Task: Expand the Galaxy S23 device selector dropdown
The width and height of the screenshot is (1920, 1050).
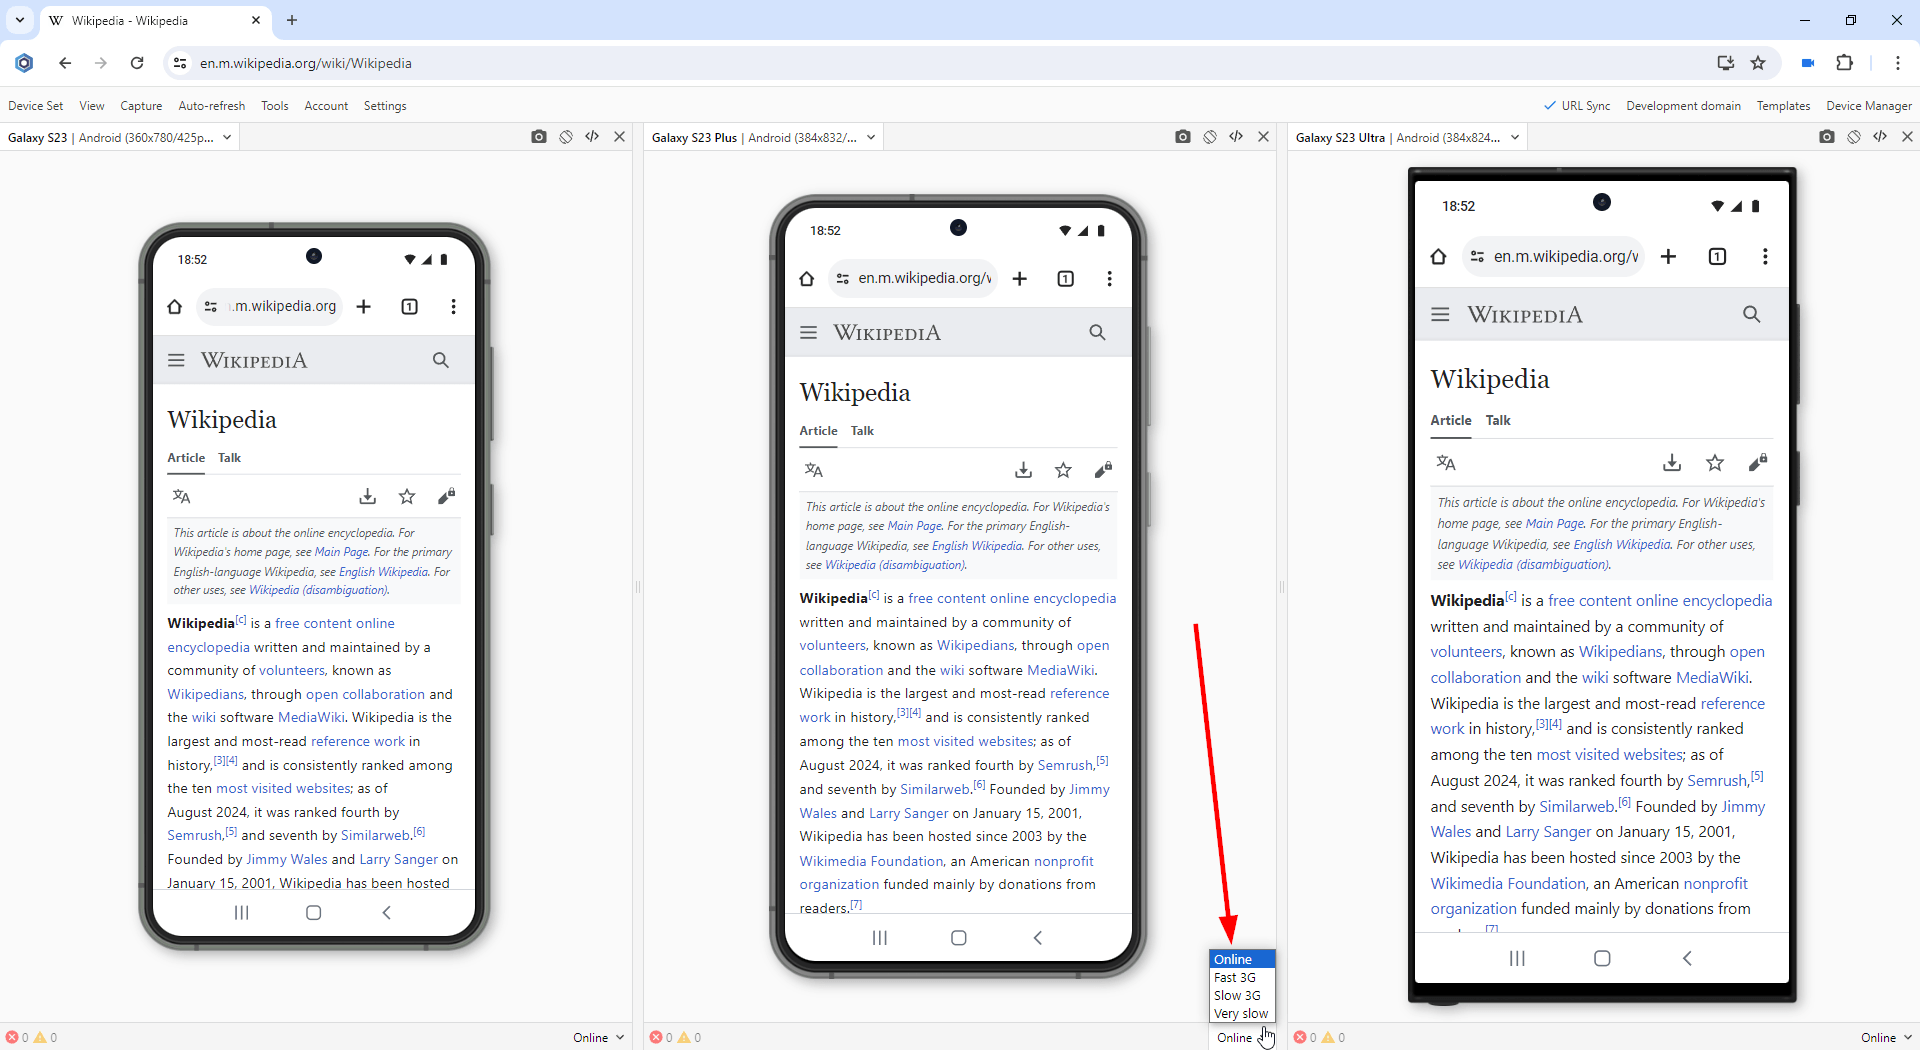Action: [225, 137]
